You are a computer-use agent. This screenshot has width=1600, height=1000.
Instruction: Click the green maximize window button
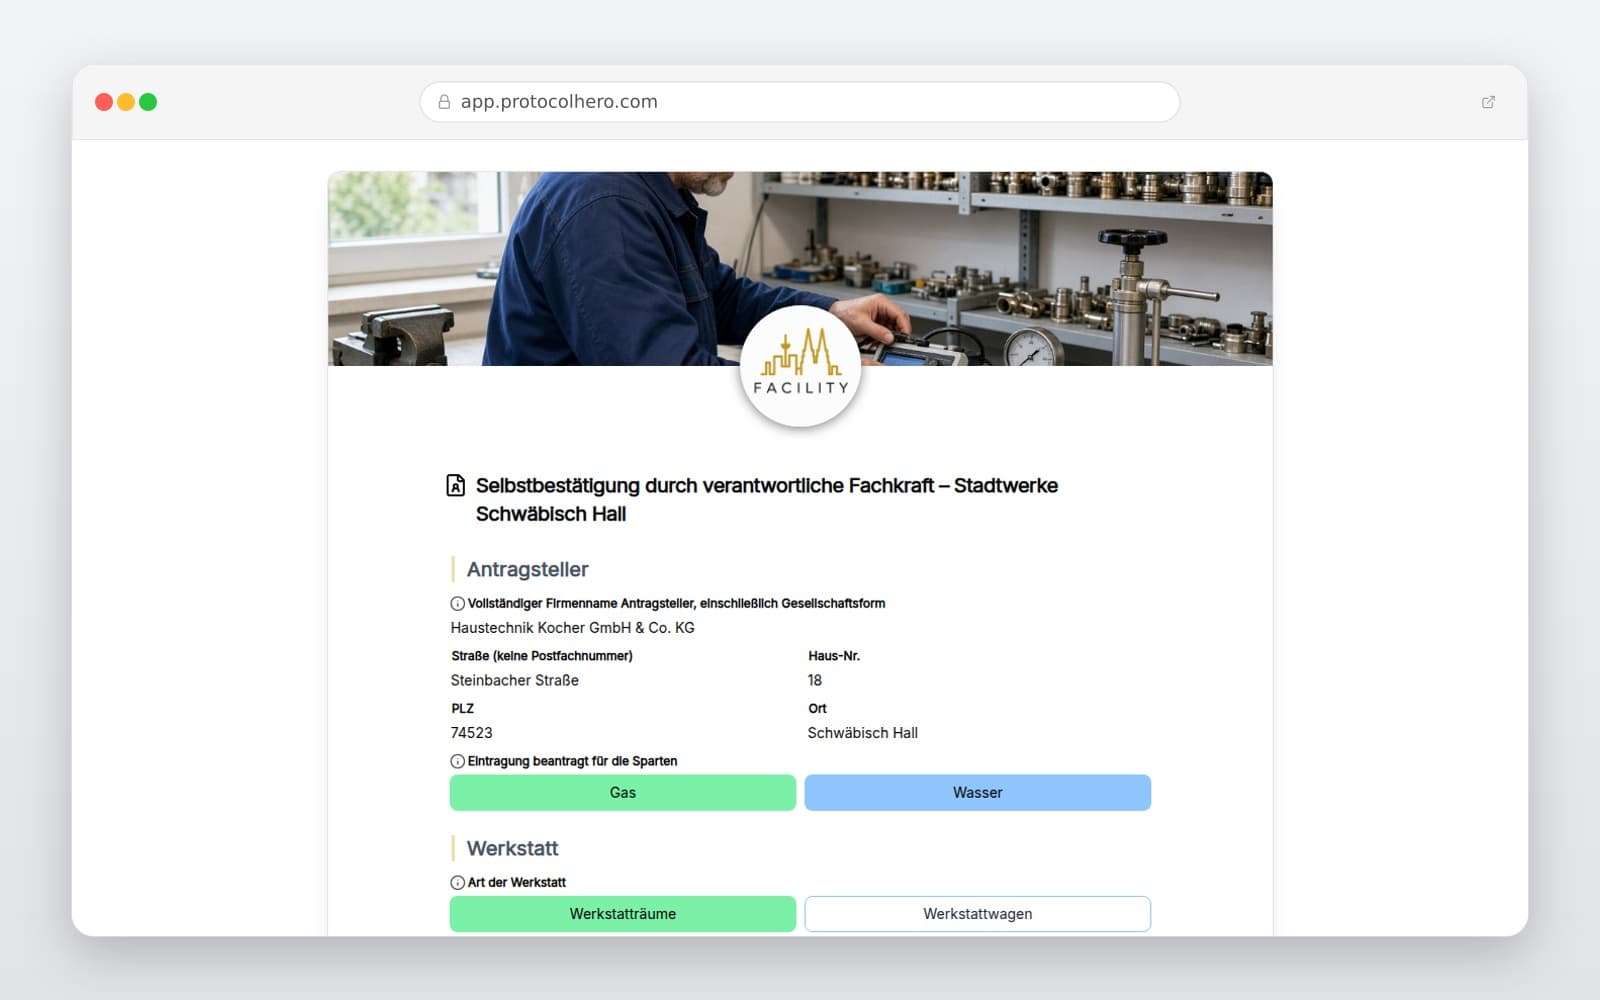pos(148,102)
